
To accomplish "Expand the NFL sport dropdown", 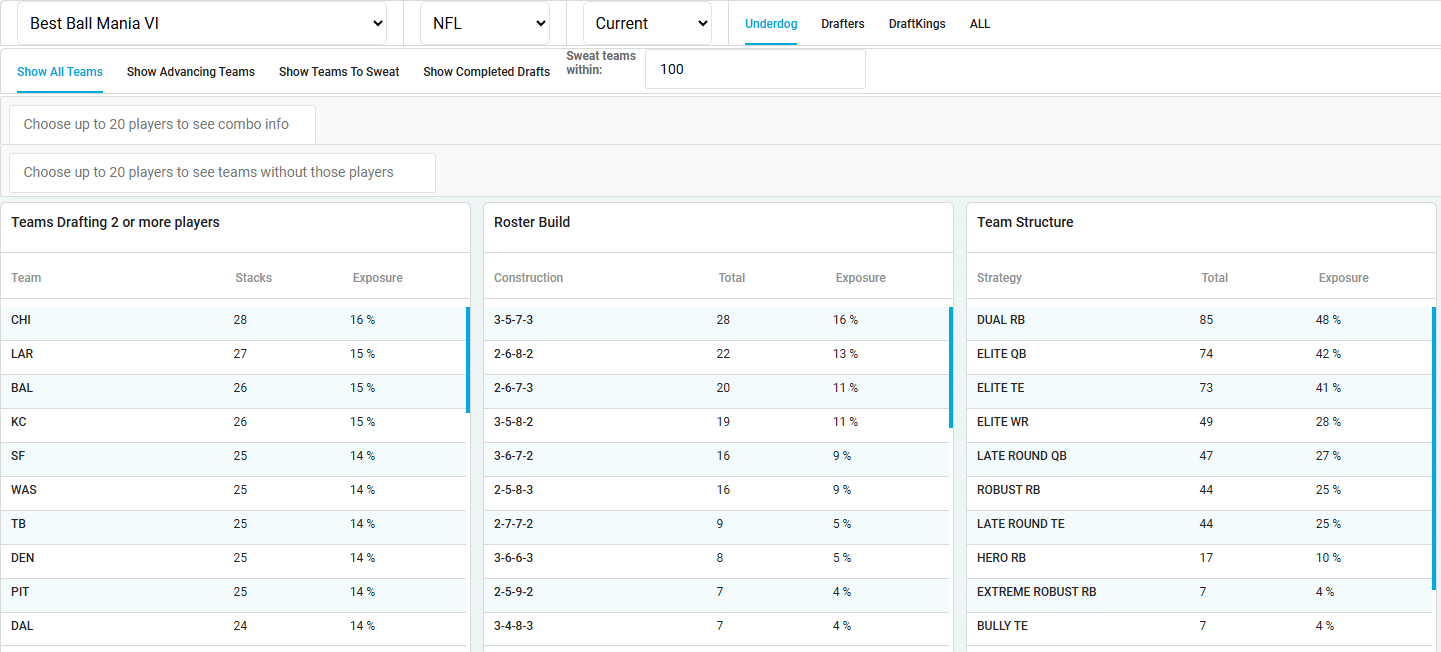I will pyautogui.click(x=484, y=23).
